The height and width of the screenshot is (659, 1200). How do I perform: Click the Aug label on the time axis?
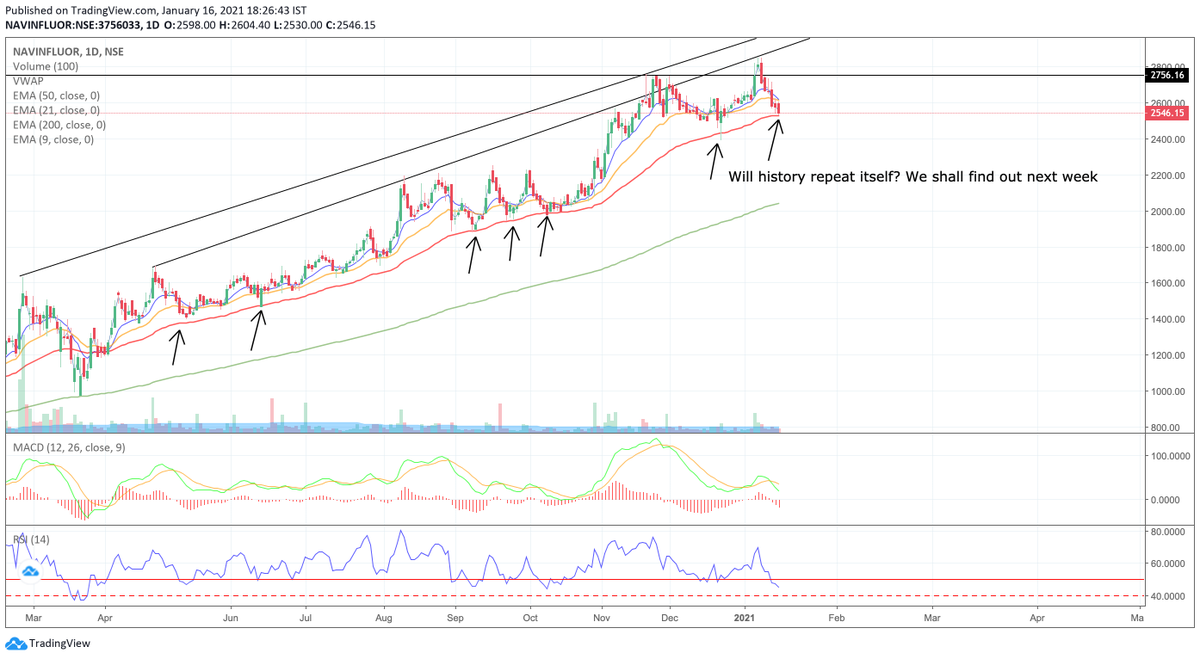point(384,619)
